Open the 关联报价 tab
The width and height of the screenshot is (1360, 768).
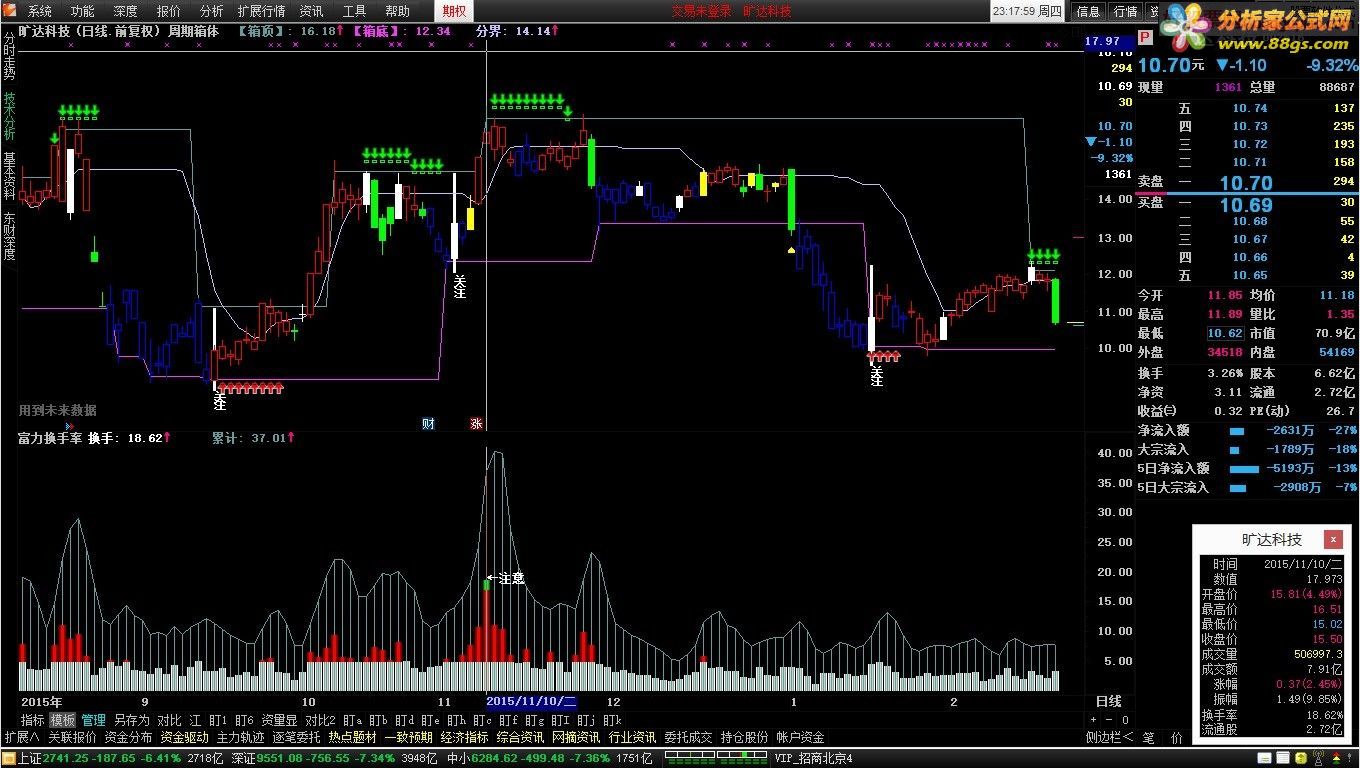(x=72, y=738)
